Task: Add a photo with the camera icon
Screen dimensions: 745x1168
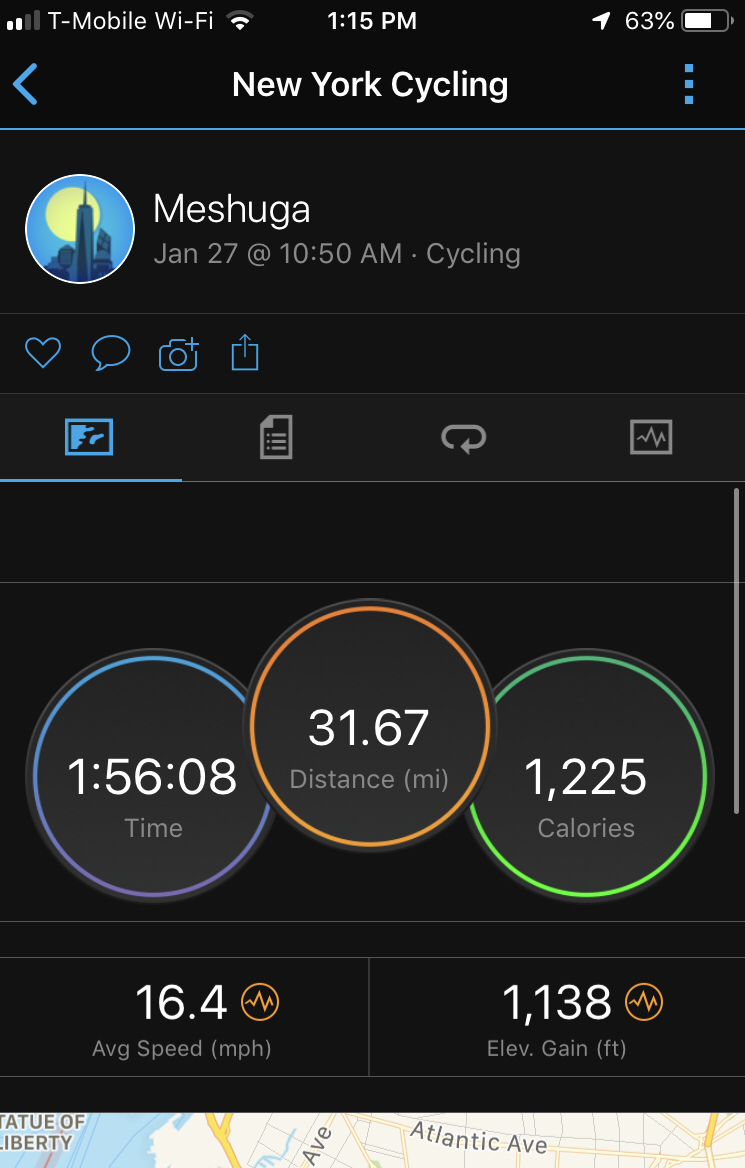Action: 179,354
